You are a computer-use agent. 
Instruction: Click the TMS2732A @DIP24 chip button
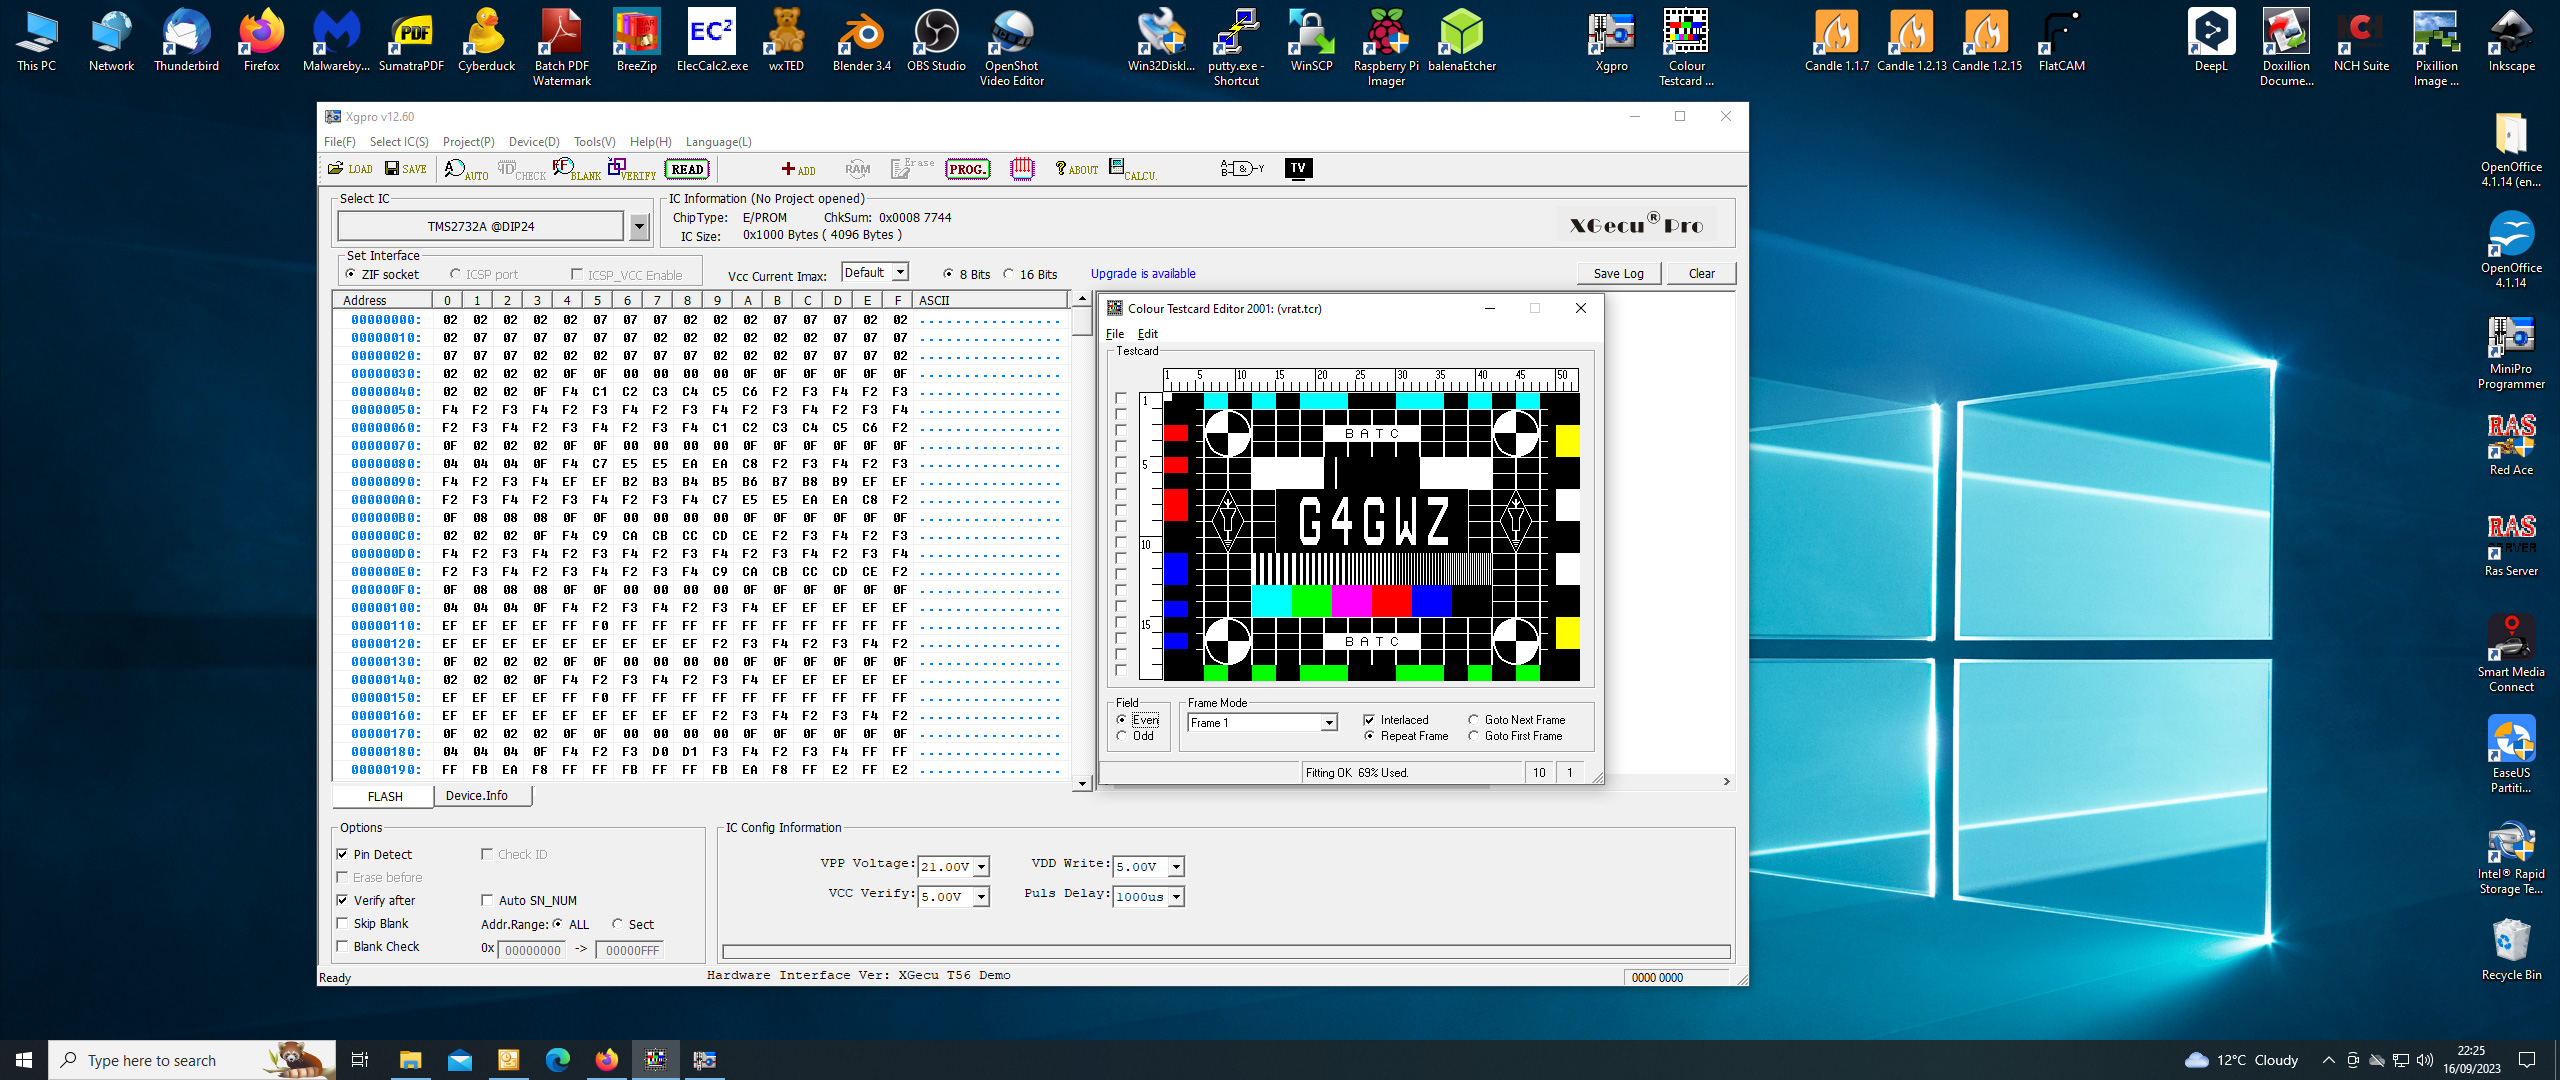point(481,227)
